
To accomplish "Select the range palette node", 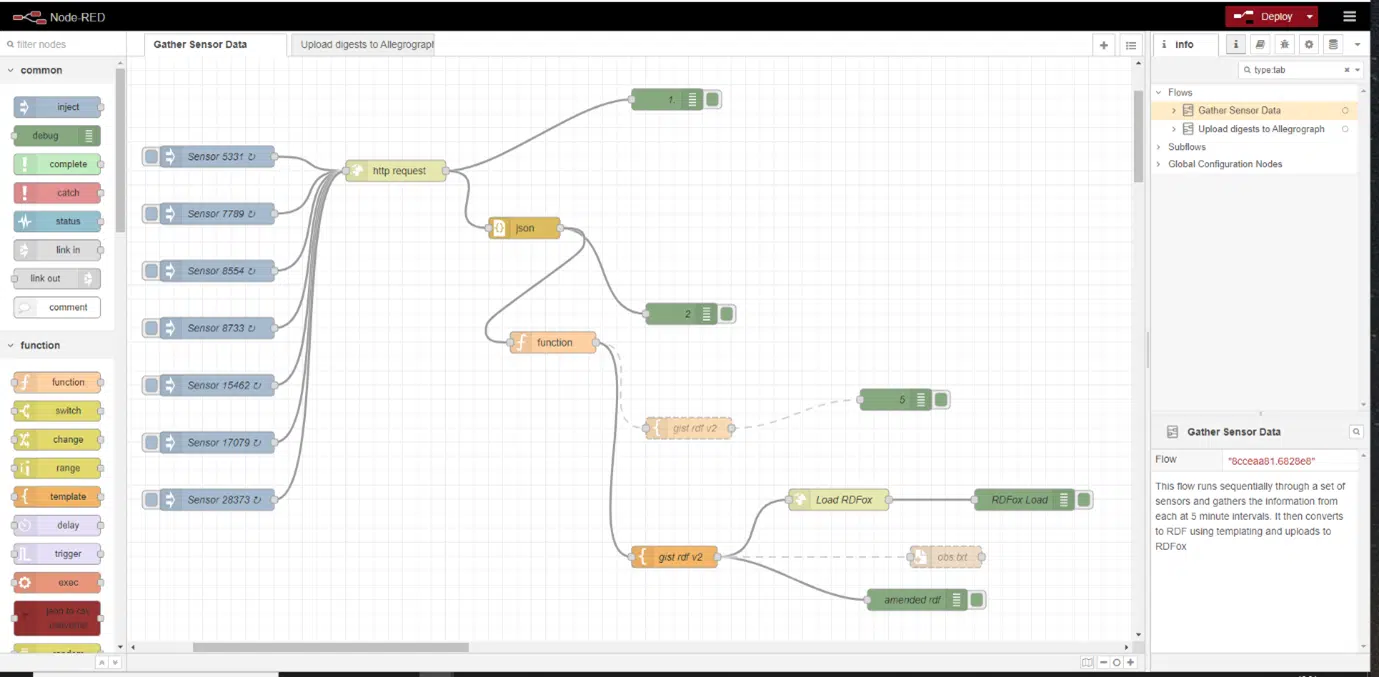I will [57, 468].
